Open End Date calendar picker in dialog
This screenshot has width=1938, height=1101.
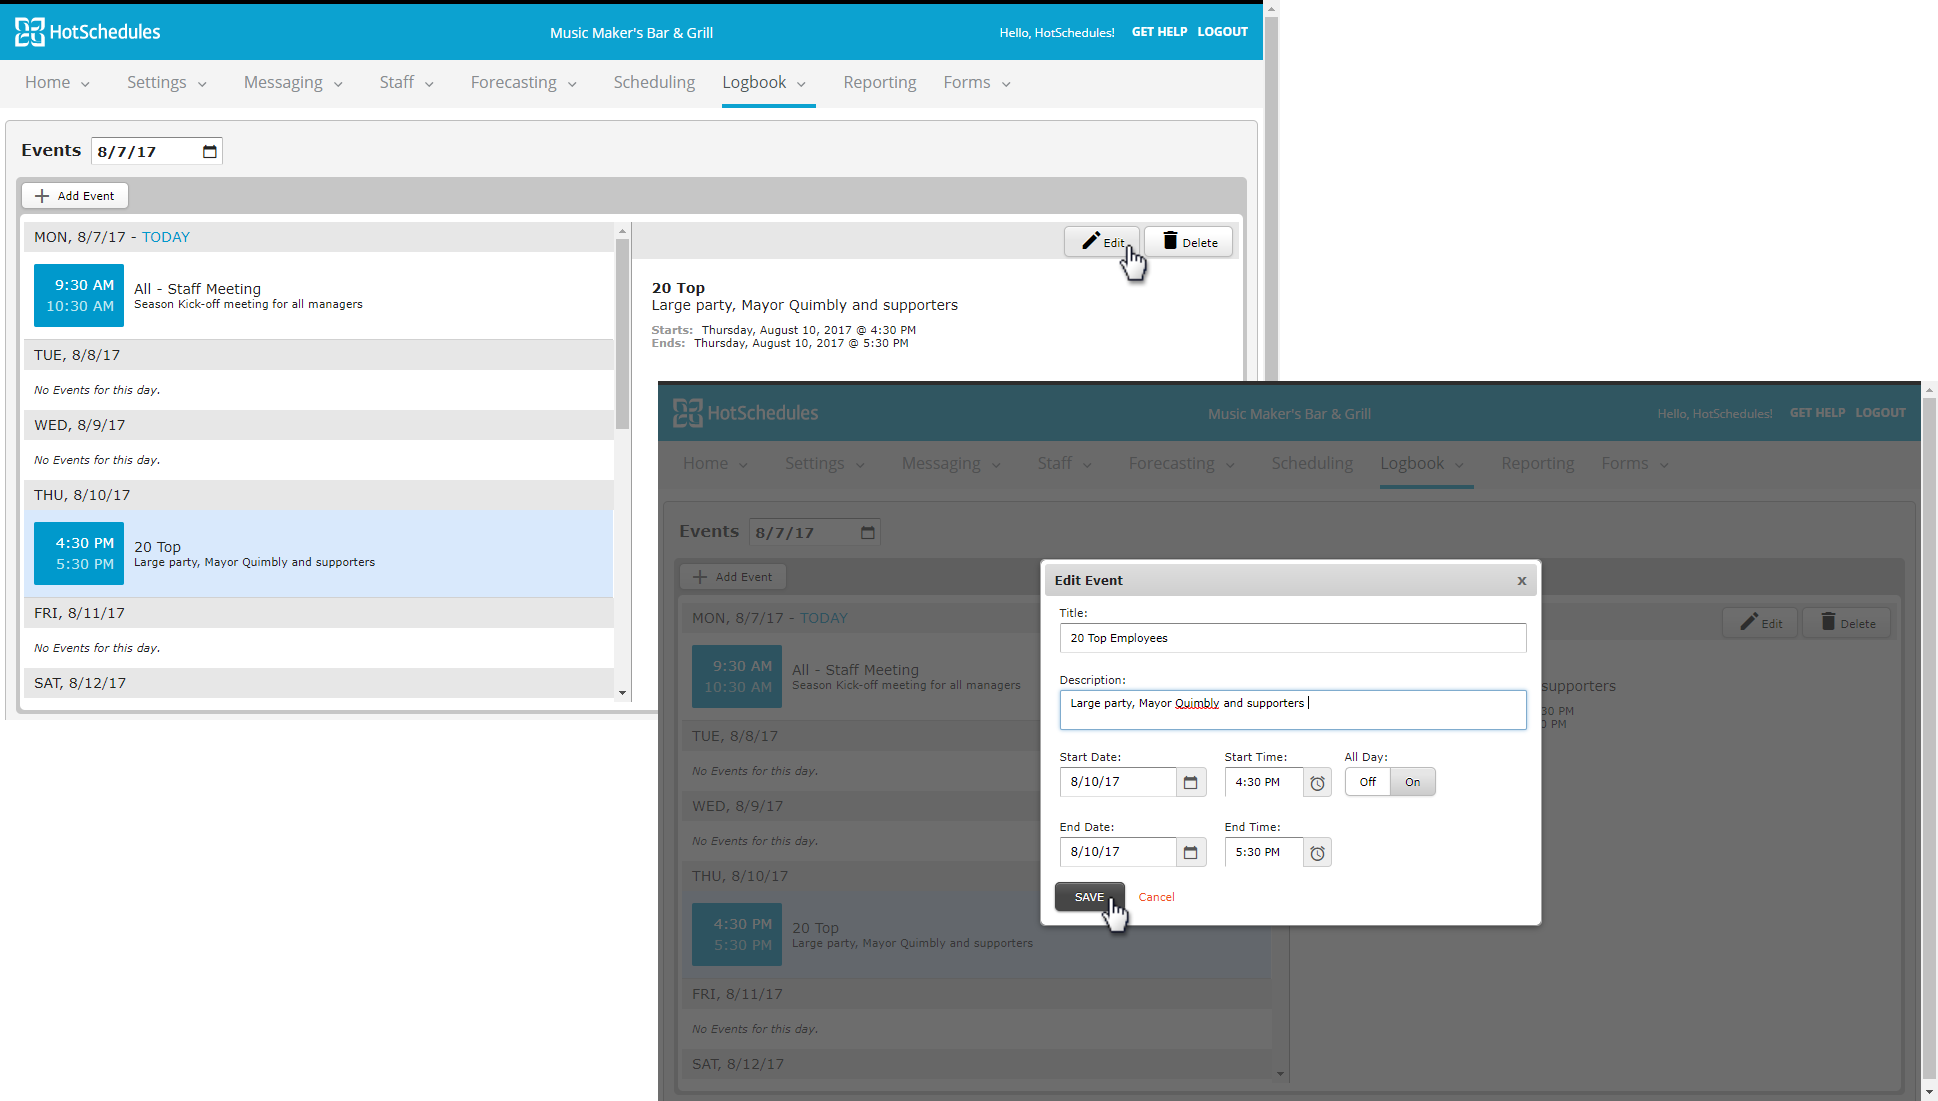[x=1190, y=853]
